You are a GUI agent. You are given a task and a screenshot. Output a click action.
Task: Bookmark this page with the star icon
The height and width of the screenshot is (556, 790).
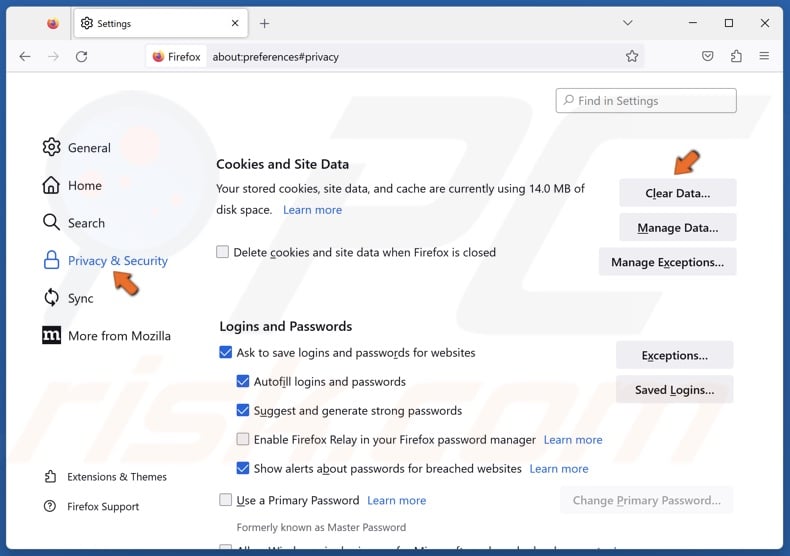point(632,56)
